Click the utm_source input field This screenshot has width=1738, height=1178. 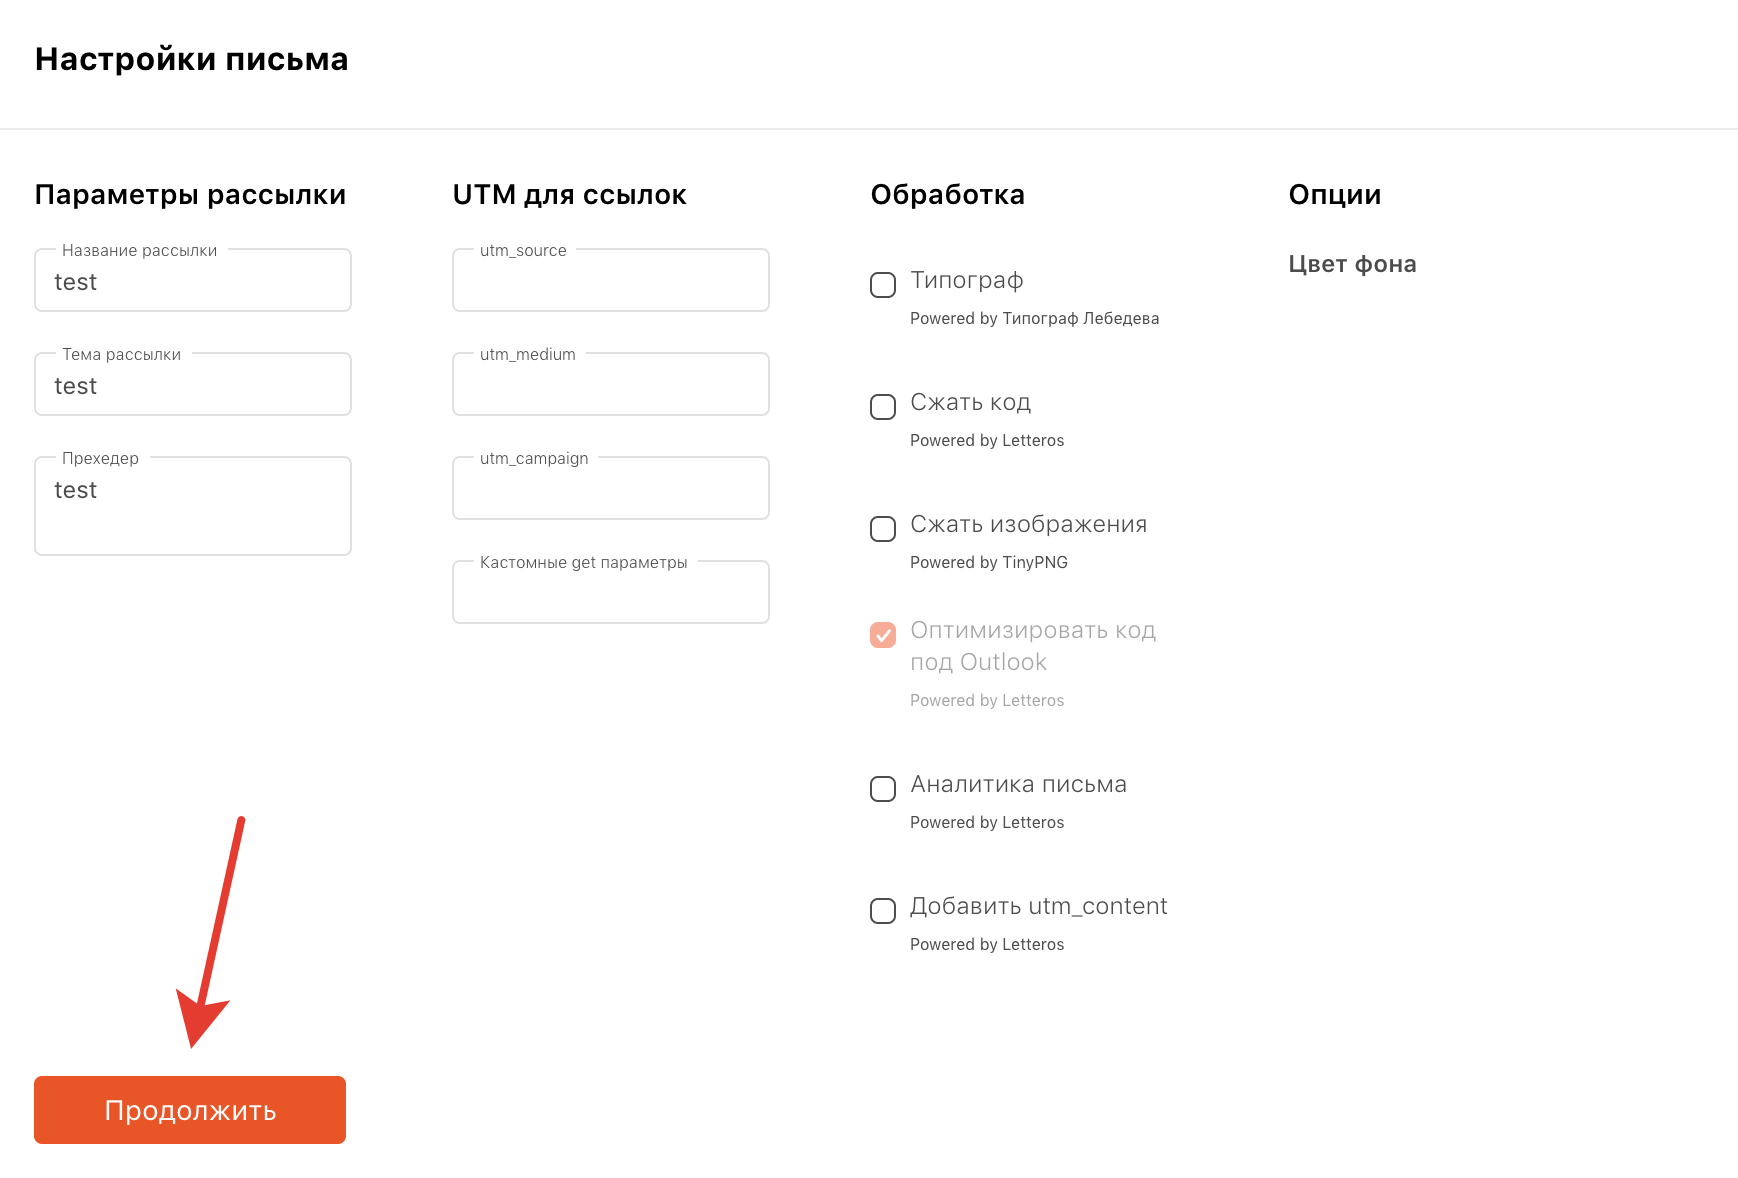pyautogui.click(x=611, y=280)
